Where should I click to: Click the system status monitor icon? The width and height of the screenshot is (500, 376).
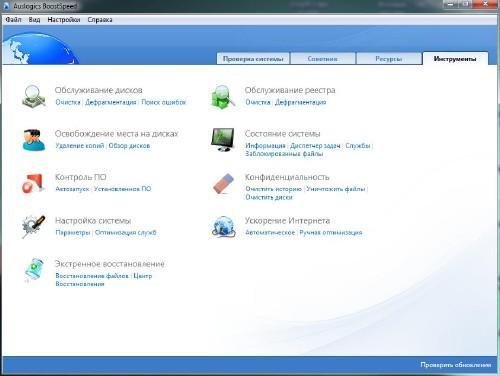point(223,140)
